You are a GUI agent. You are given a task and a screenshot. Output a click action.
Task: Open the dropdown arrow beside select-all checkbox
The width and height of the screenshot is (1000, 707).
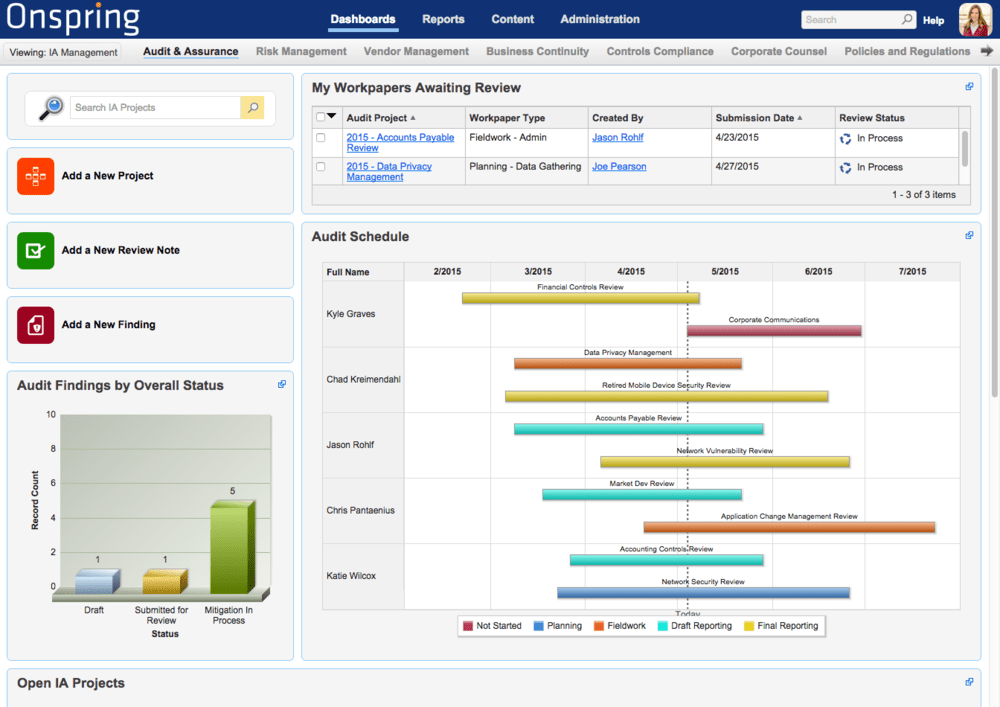point(332,117)
